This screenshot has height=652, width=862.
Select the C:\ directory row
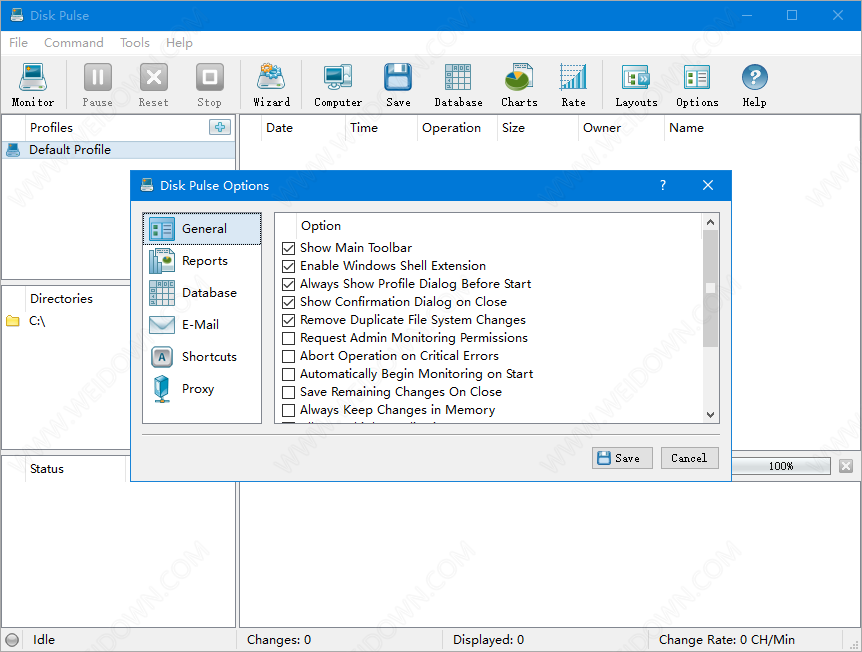66,321
